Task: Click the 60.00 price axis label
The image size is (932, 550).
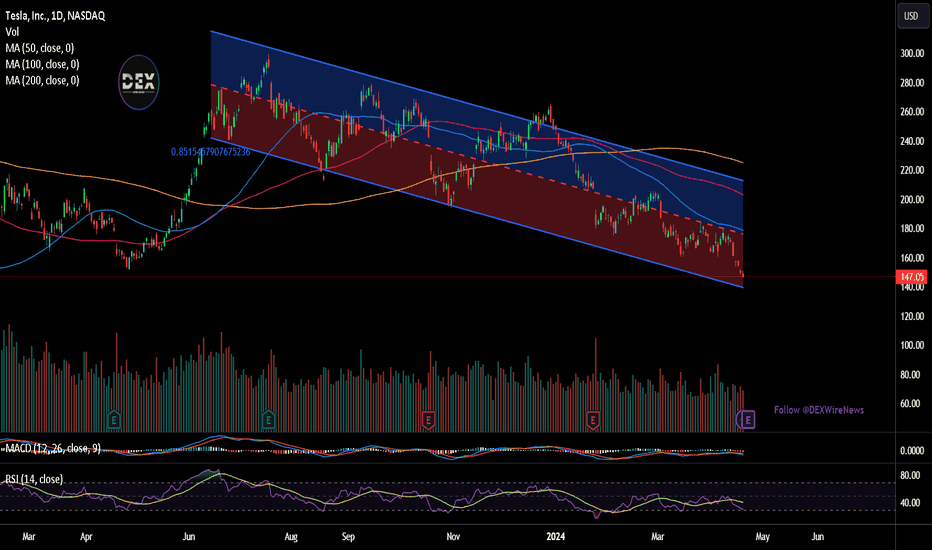Action: click(910, 404)
